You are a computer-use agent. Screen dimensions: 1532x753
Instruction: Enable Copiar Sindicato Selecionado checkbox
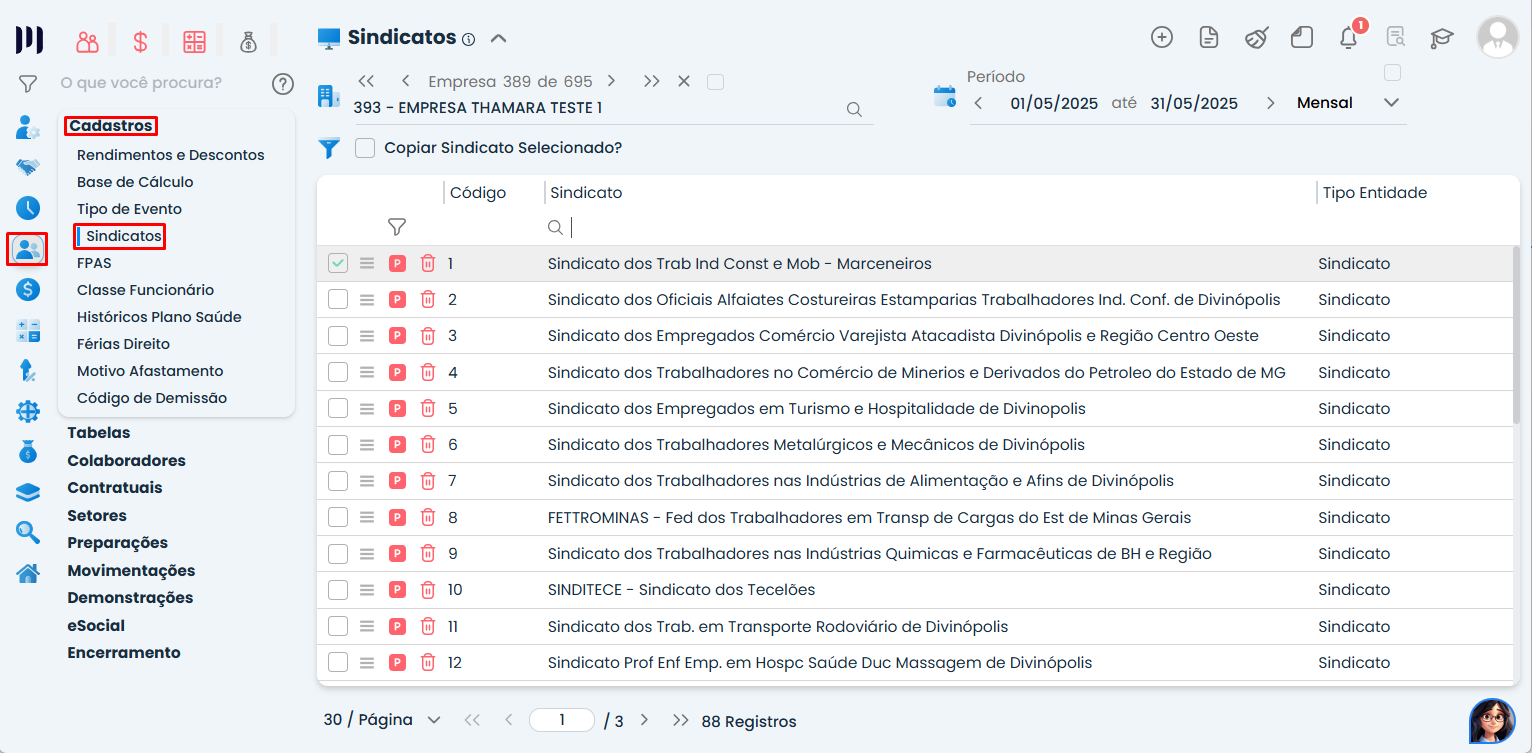(x=366, y=148)
